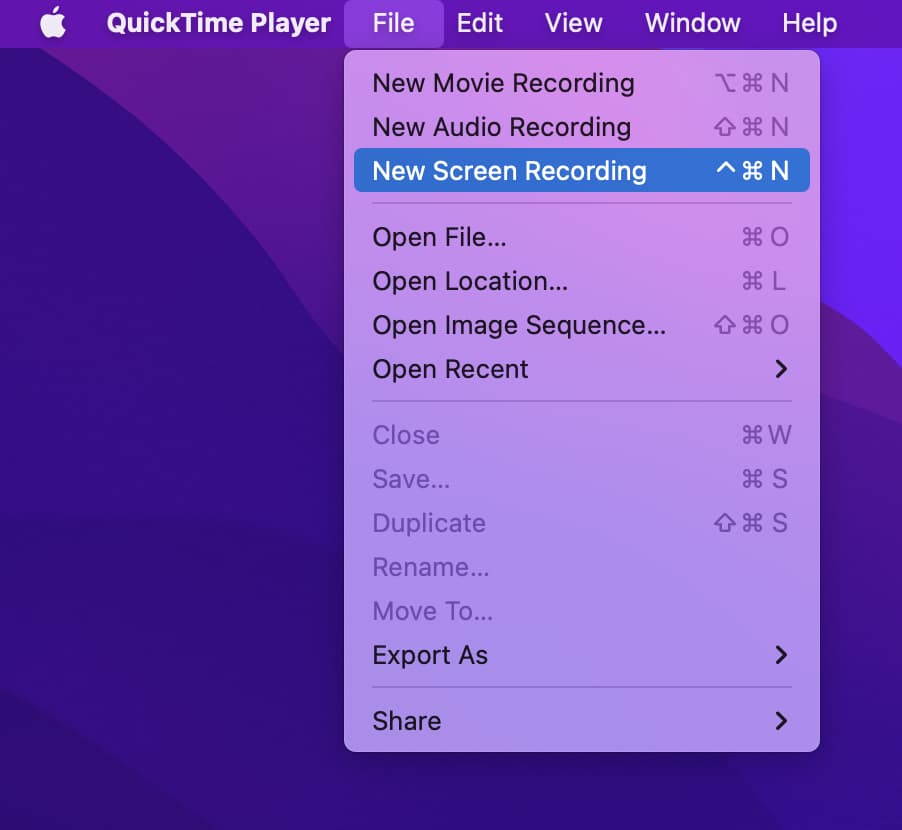Open the Help menu

(x=810, y=22)
